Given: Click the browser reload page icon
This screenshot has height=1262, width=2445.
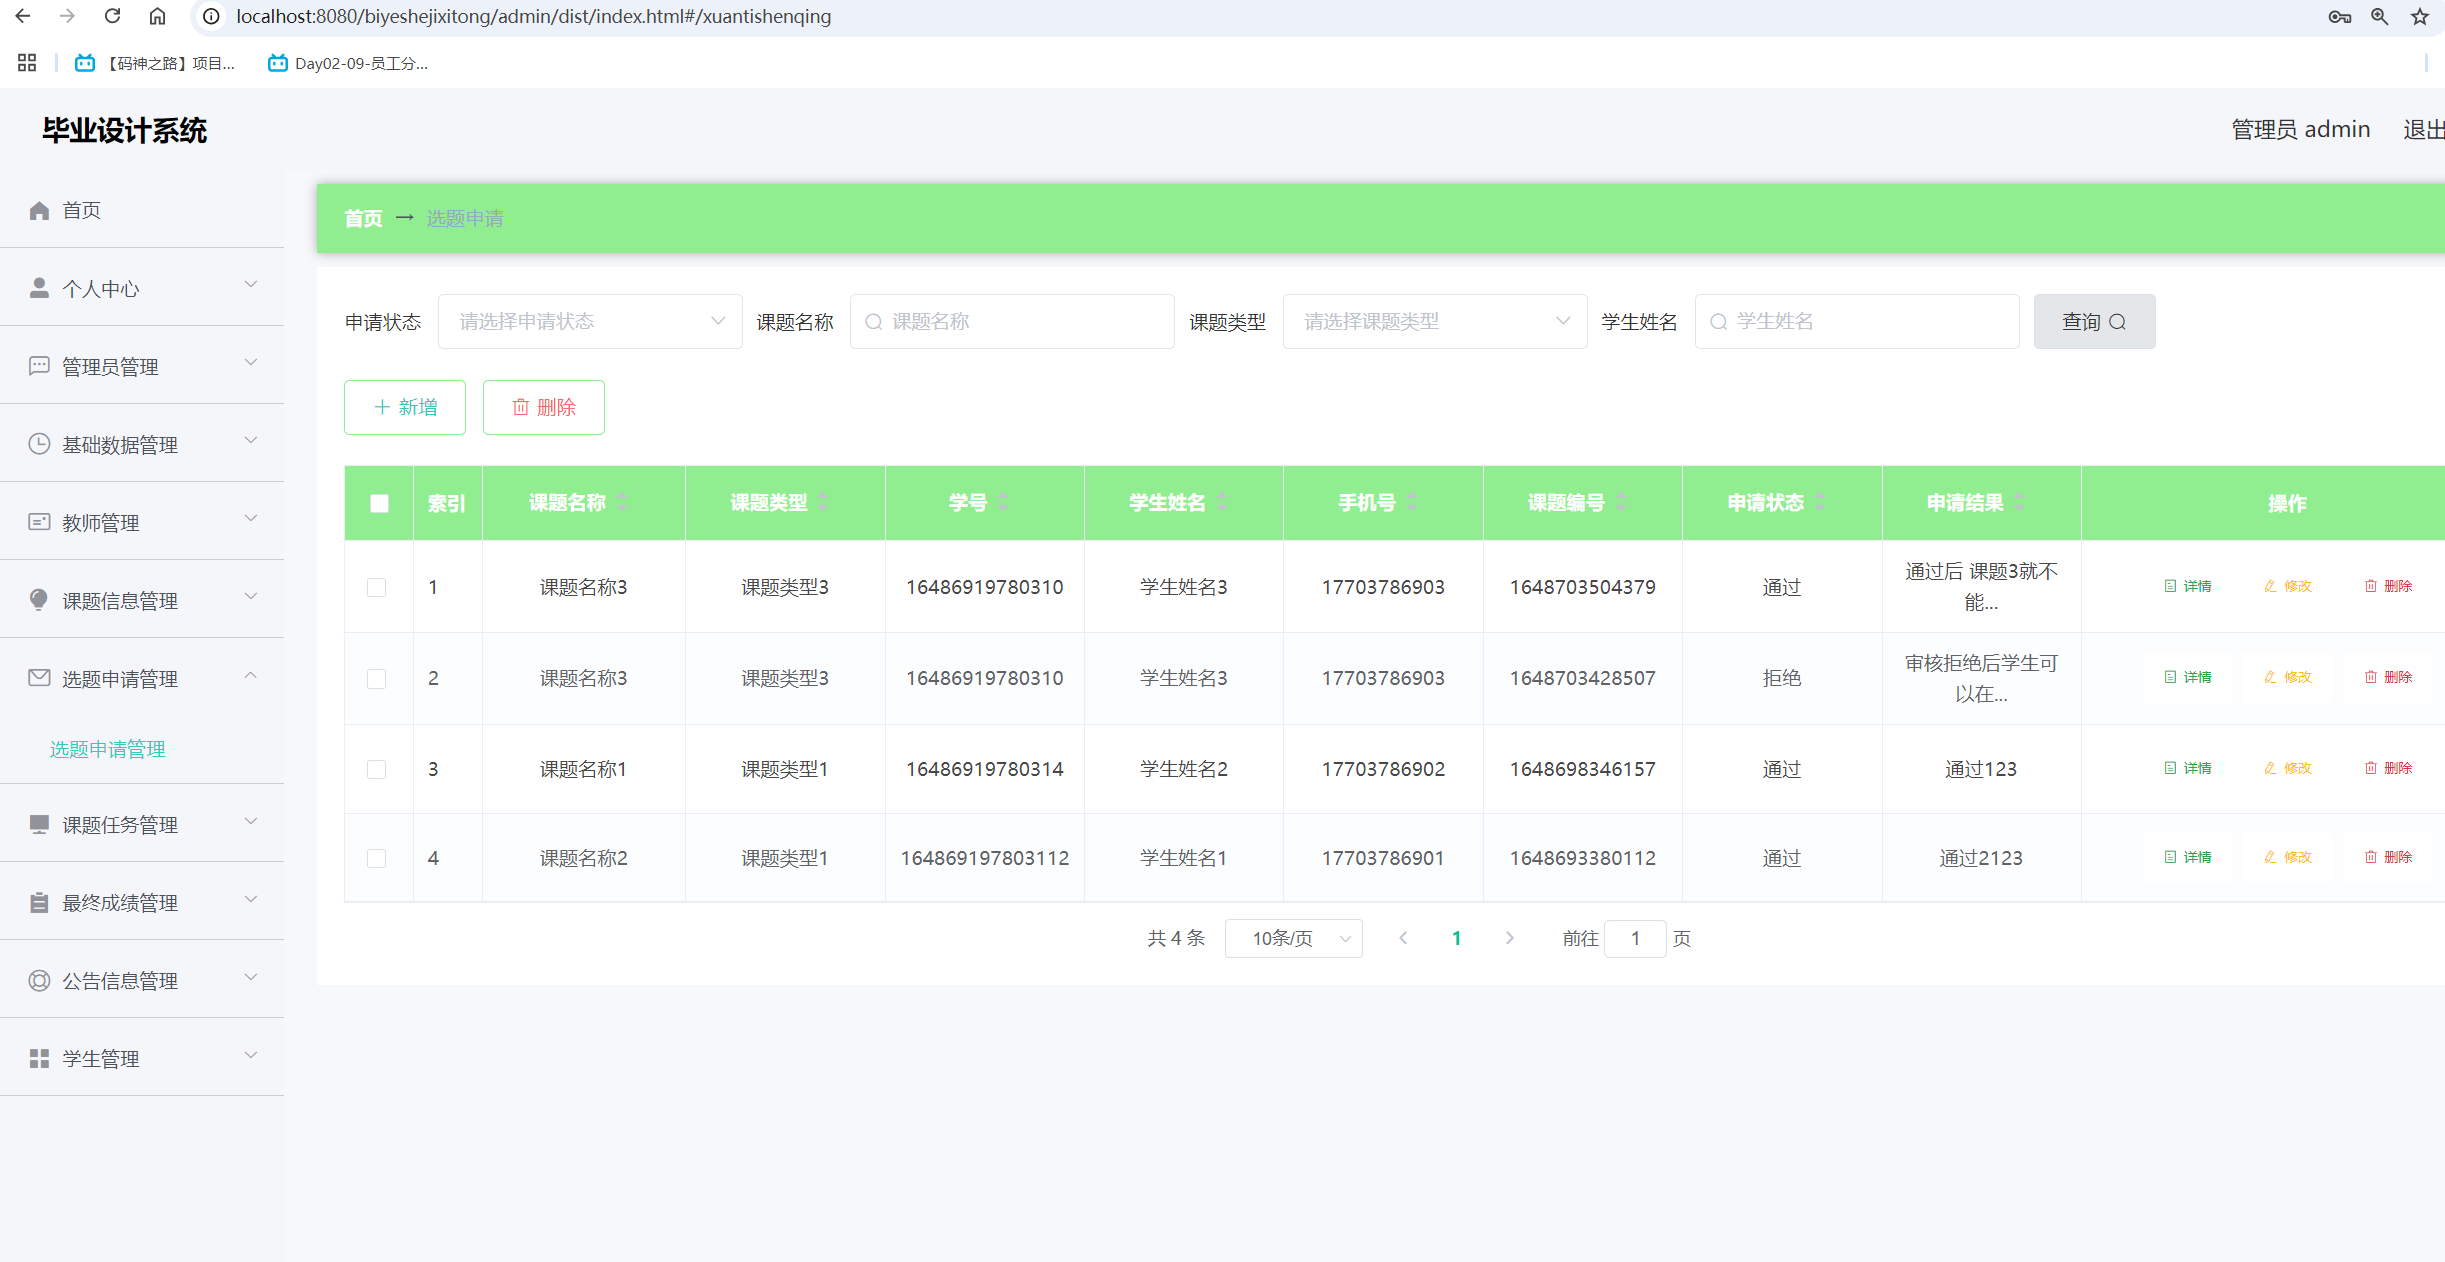Looking at the screenshot, I should pos(112,16).
